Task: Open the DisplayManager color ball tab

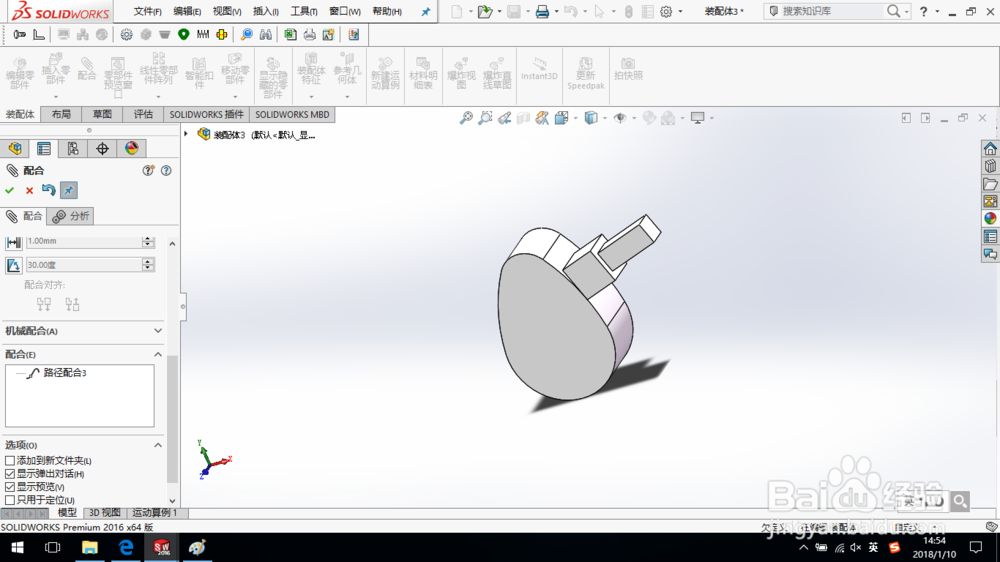Action: (131, 149)
